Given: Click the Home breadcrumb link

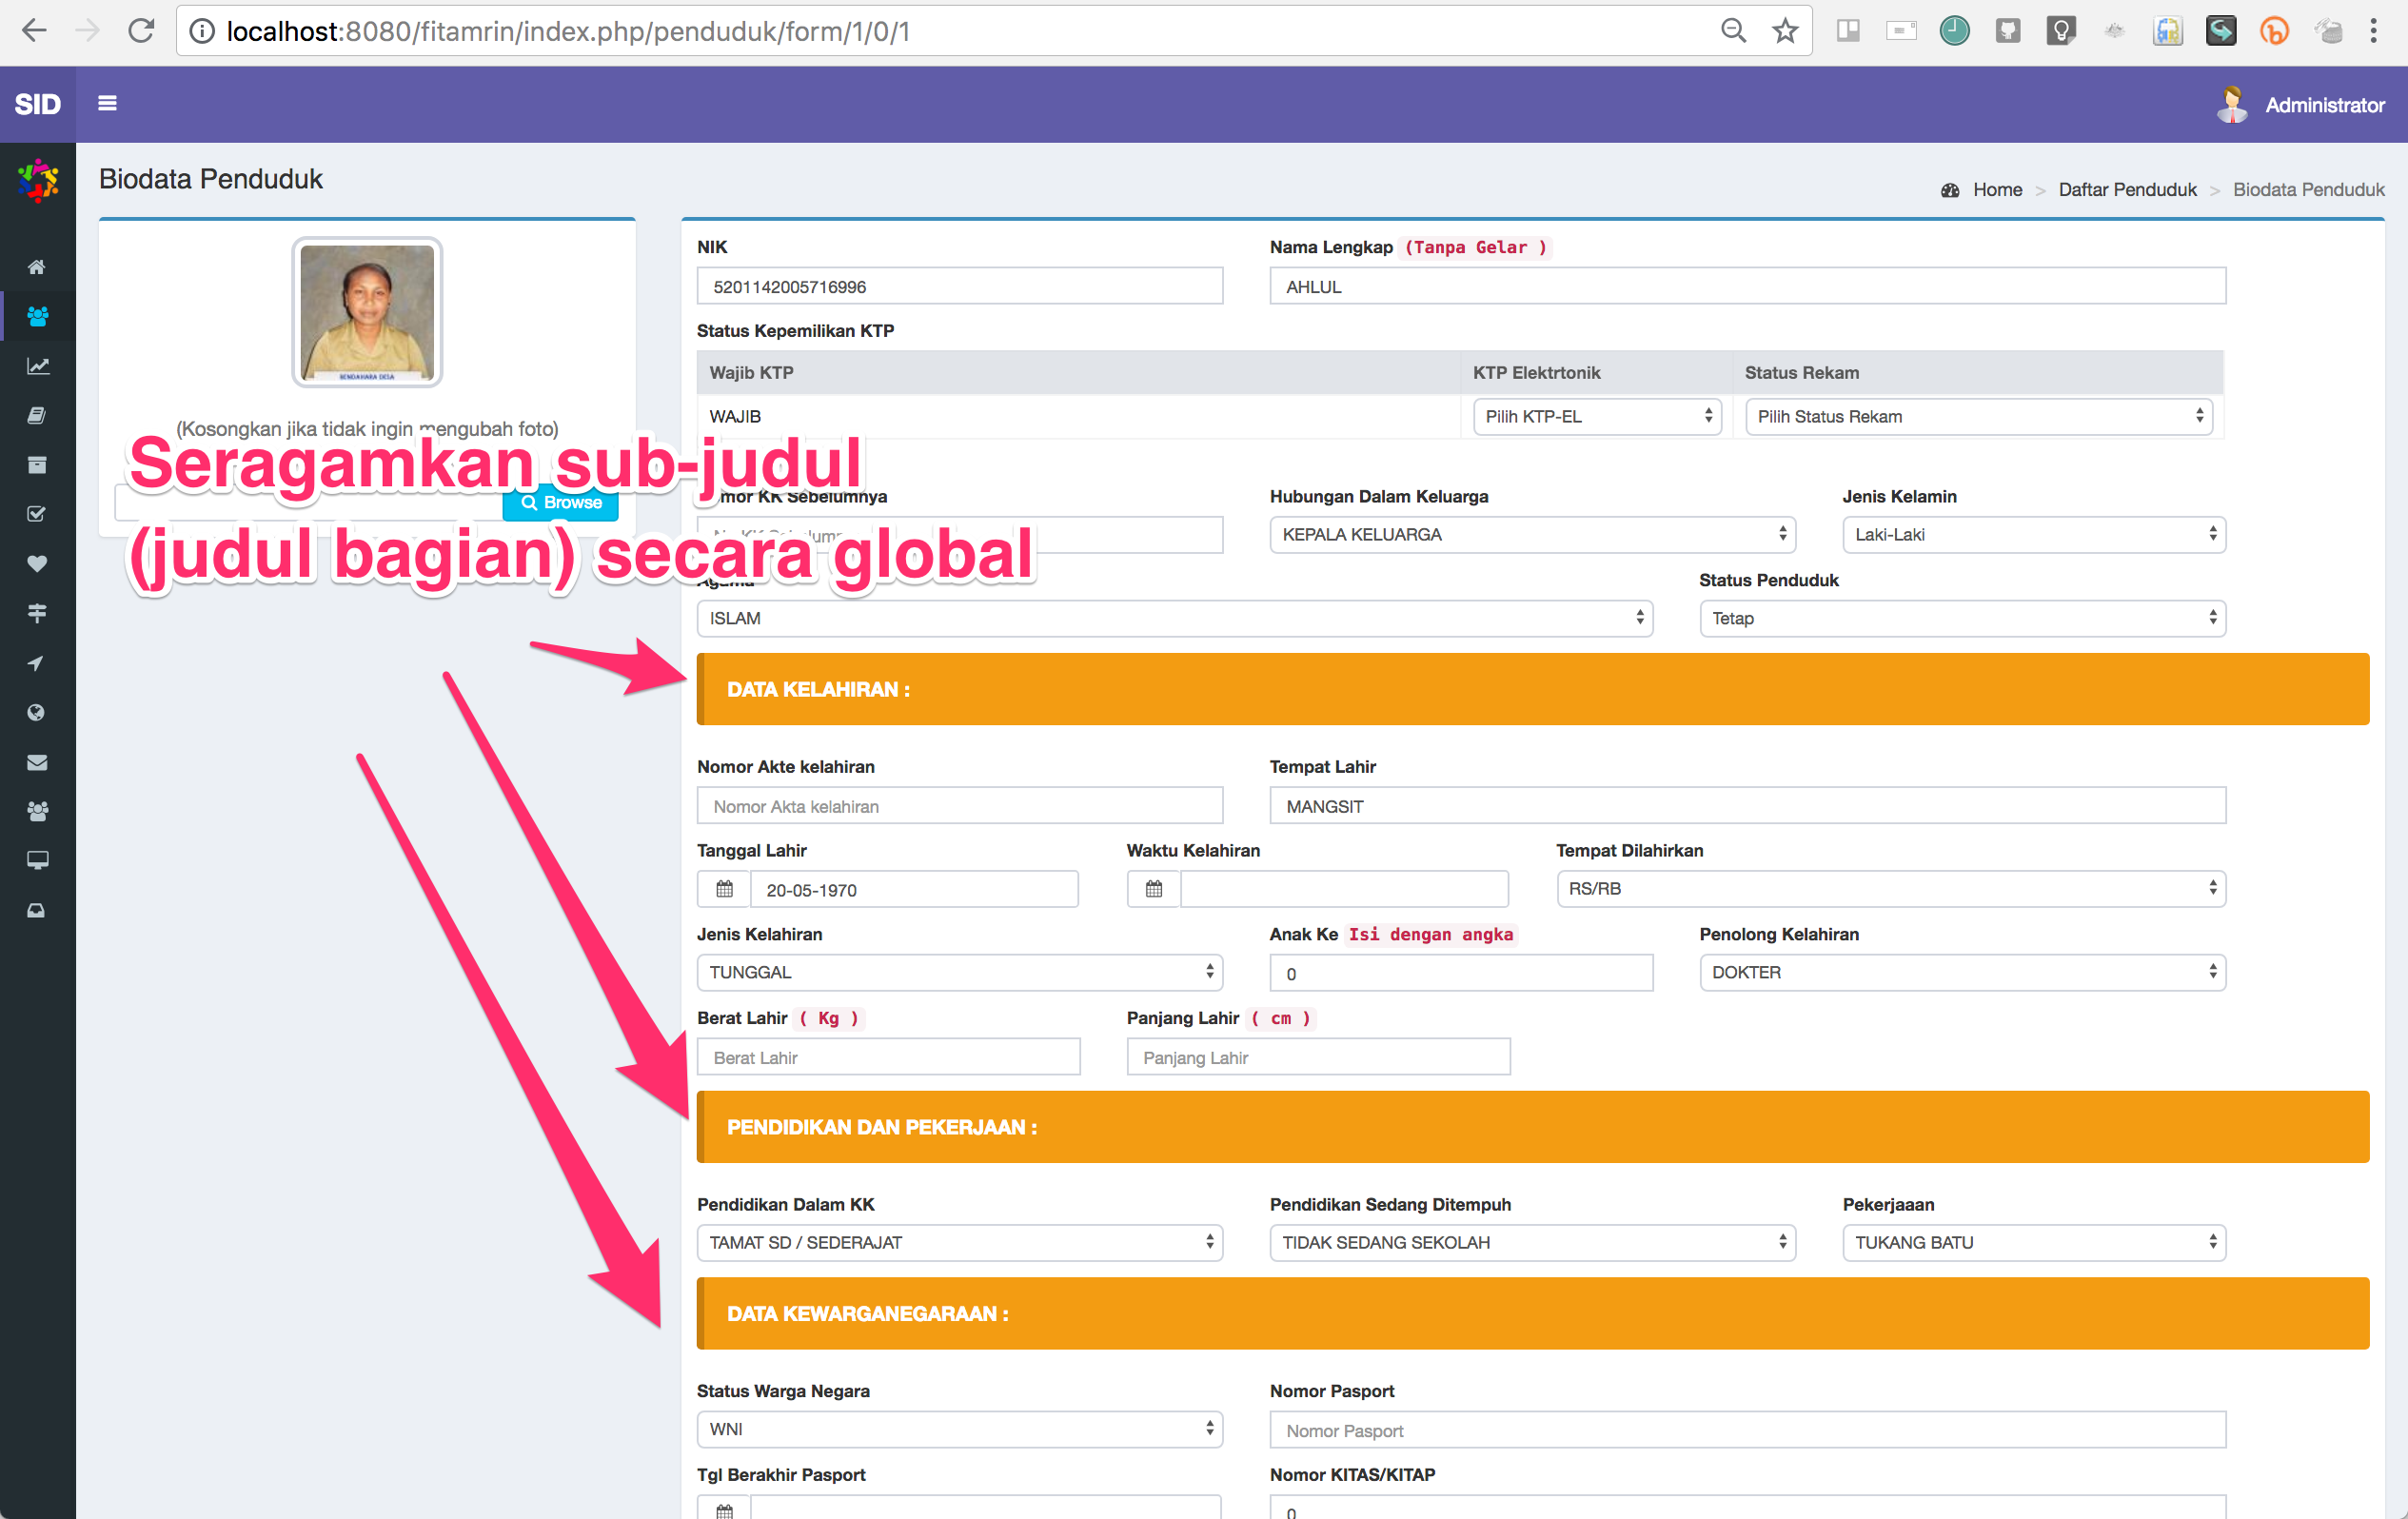Looking at the screenshot, I should 1996,190.
